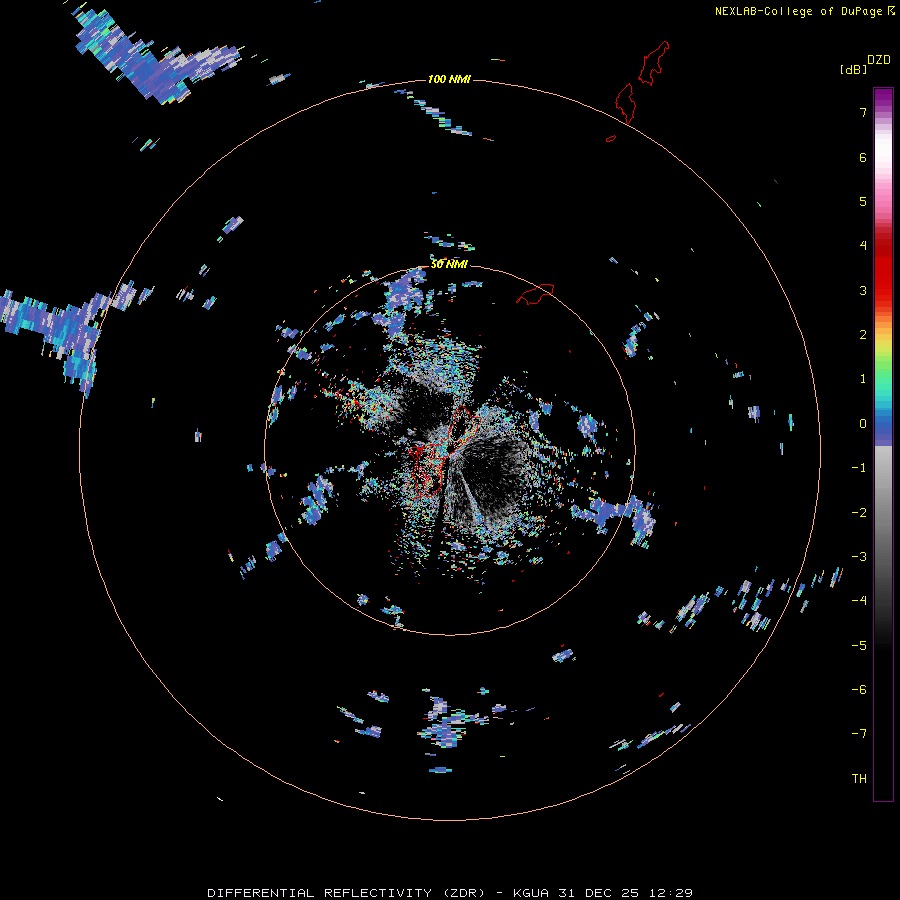Click the Rota island outline near the 50 NMI ring

(x=535, y=293)
